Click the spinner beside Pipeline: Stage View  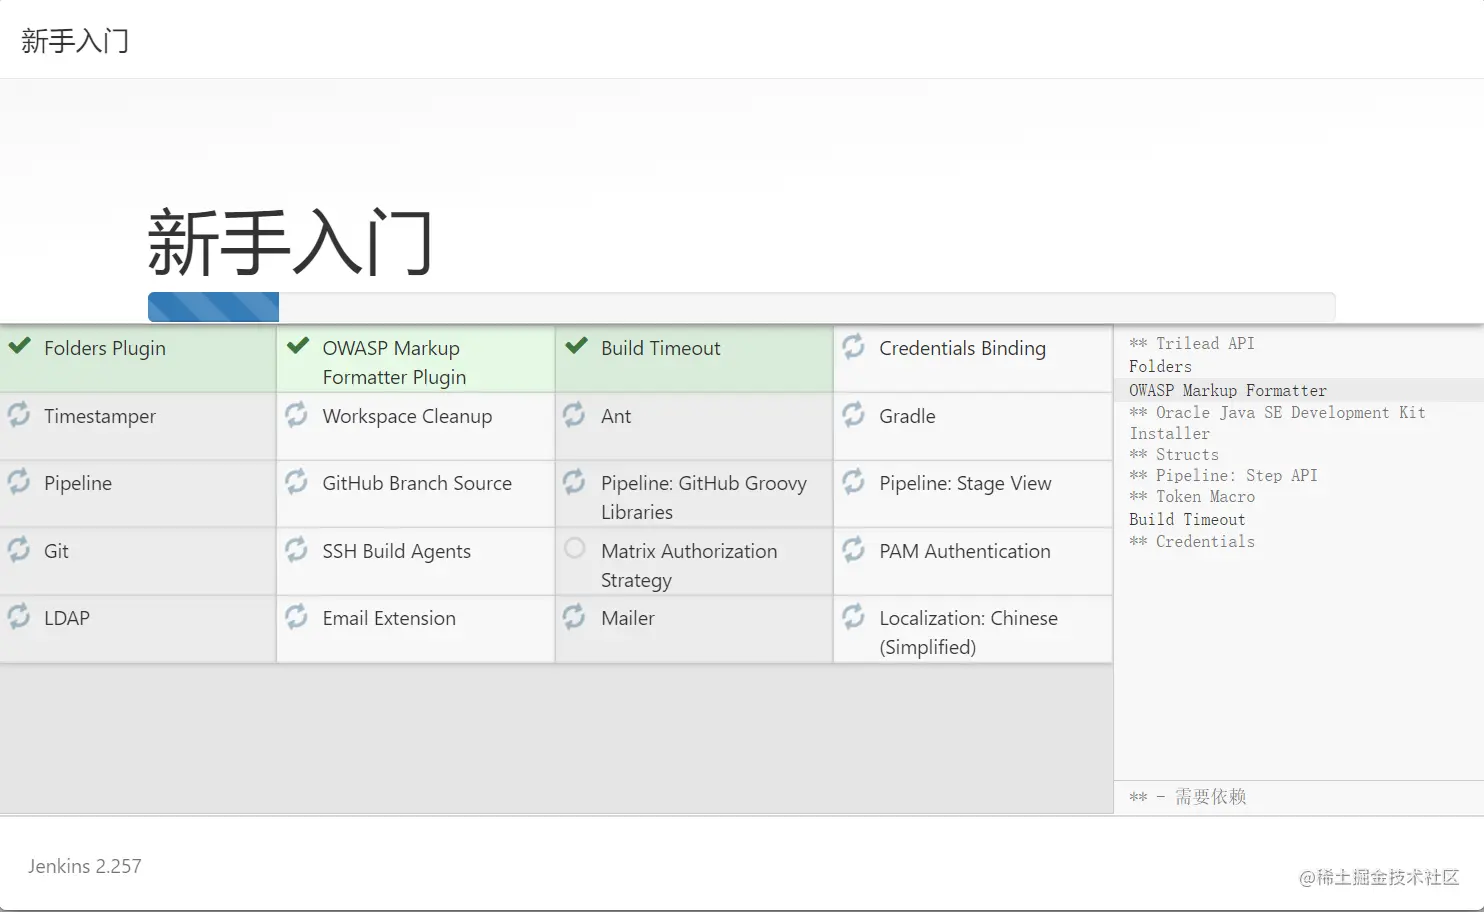(x=853, y=481)
